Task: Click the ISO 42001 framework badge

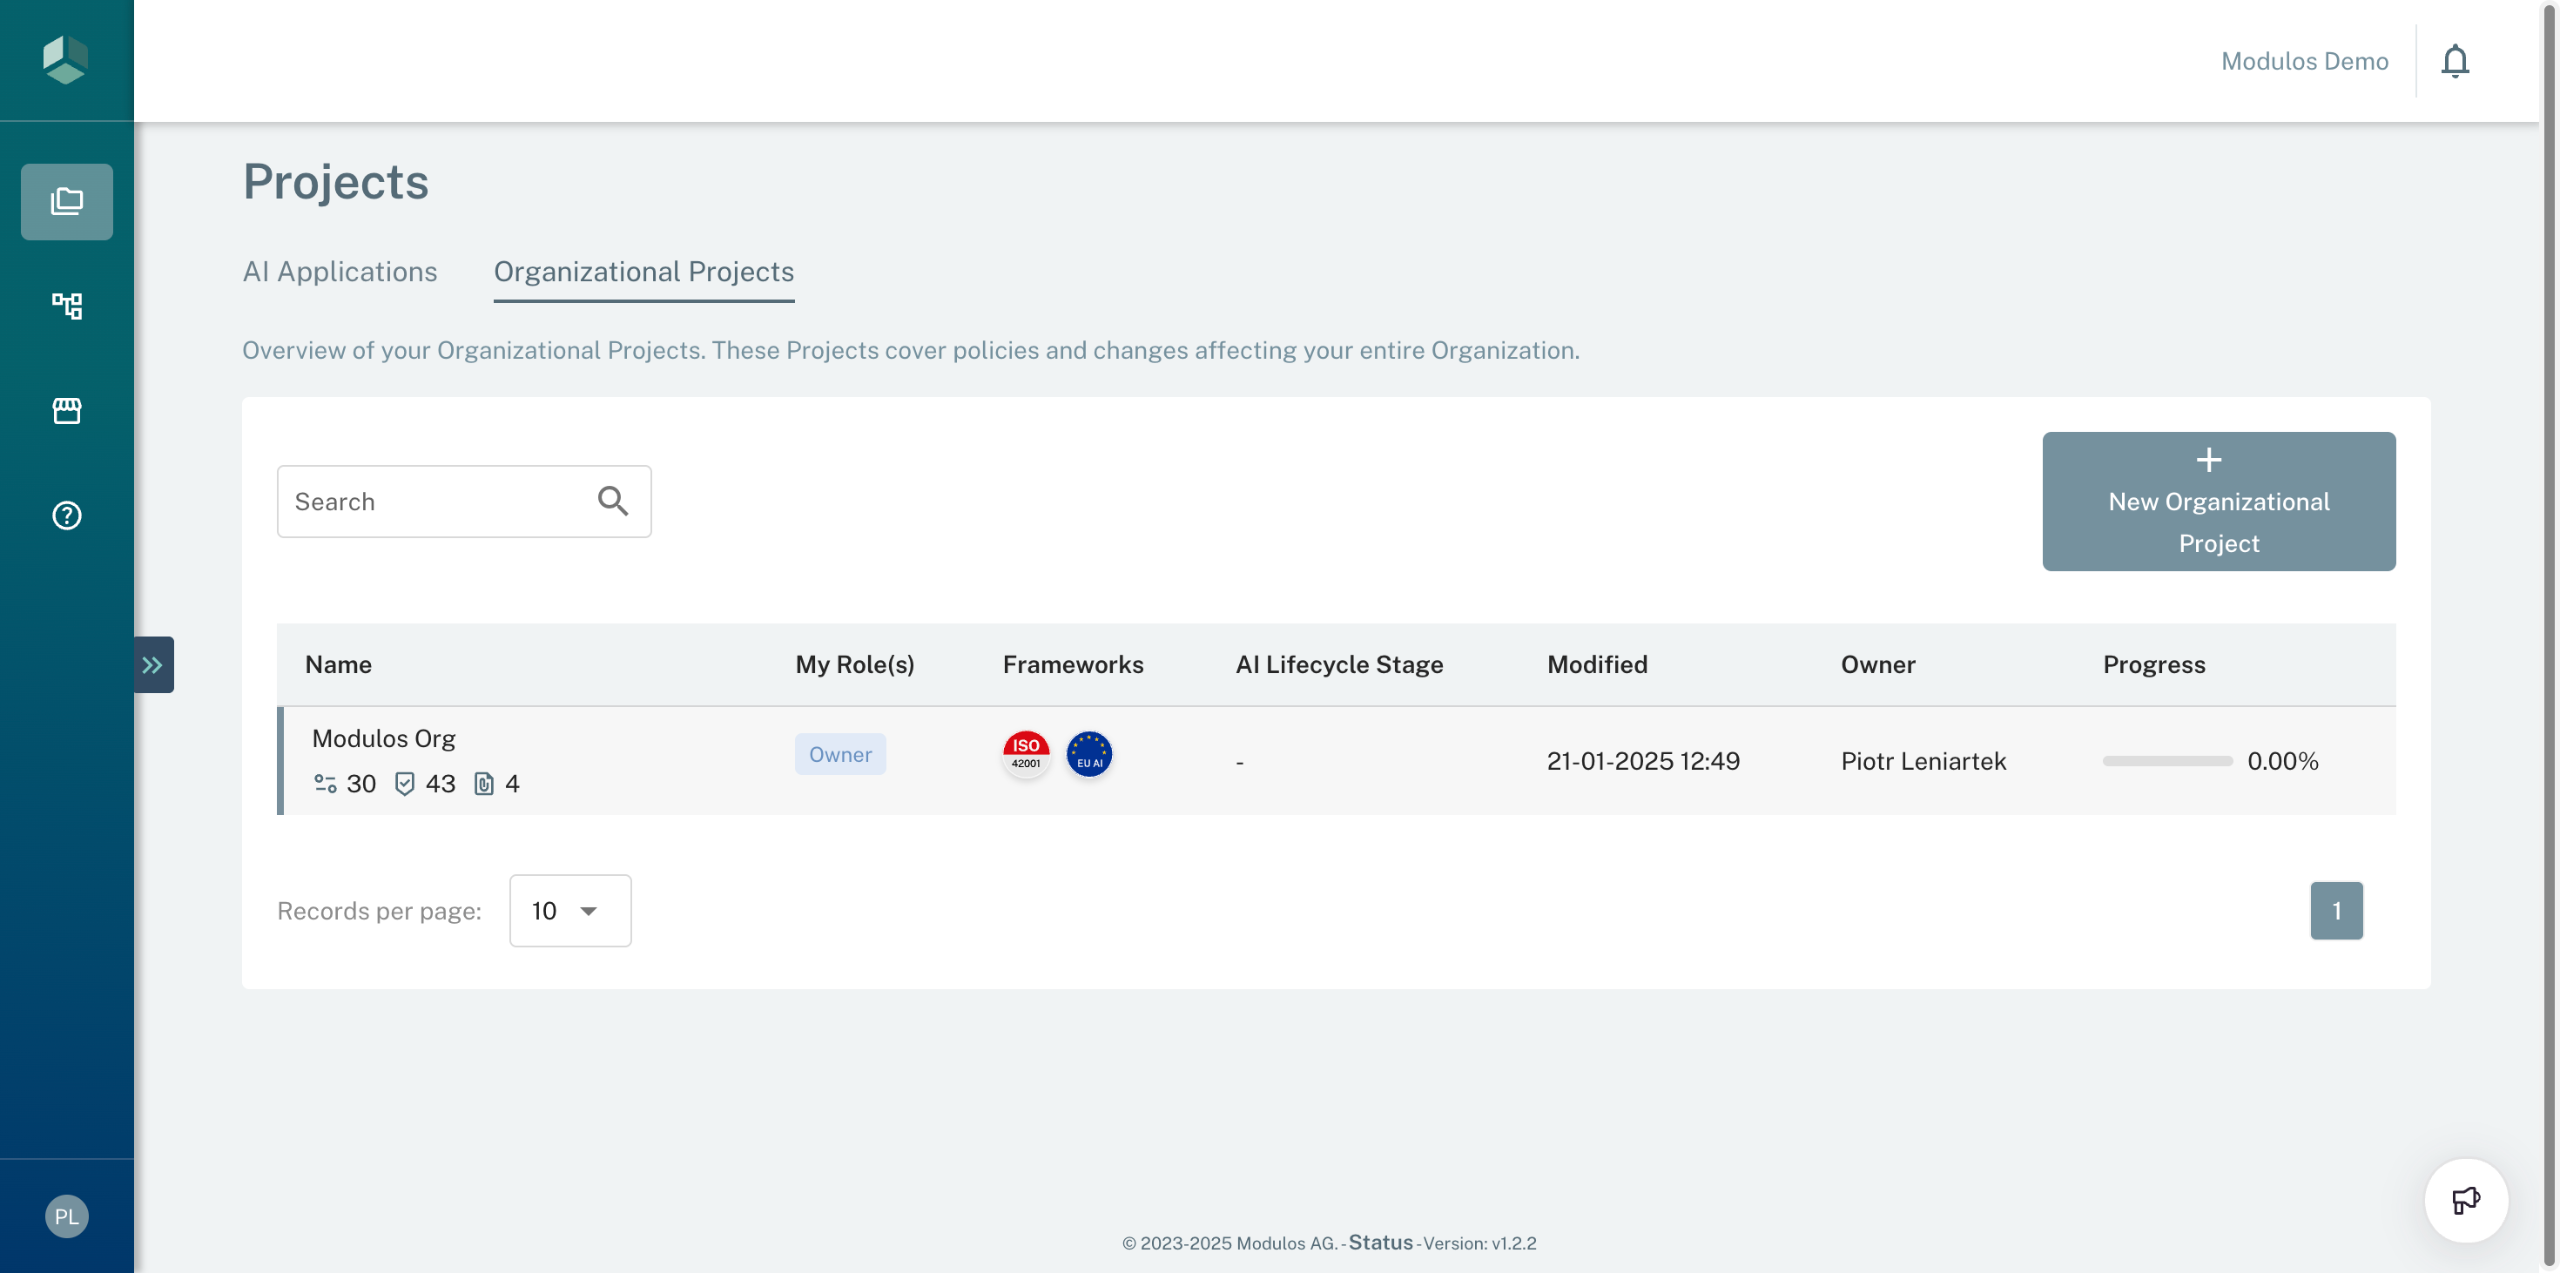Action: coord(1026,754)
